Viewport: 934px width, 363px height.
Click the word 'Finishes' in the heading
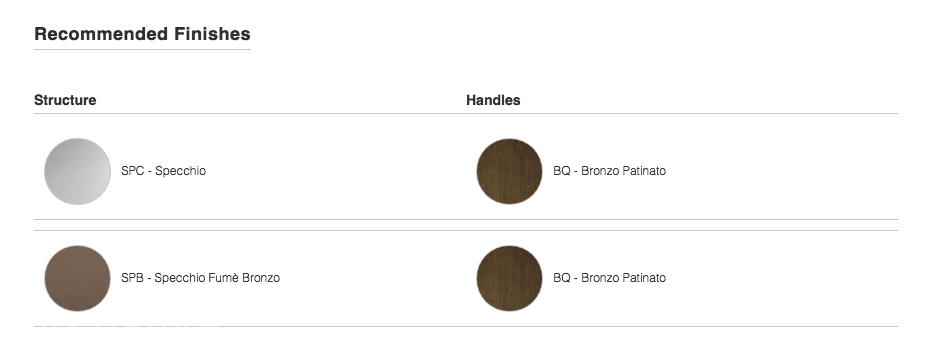click(213, 34)
